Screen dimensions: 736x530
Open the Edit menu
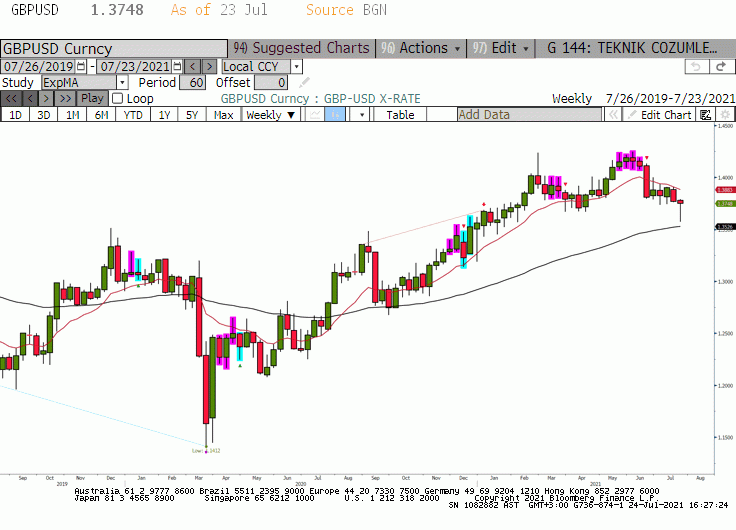pos(501,48)
